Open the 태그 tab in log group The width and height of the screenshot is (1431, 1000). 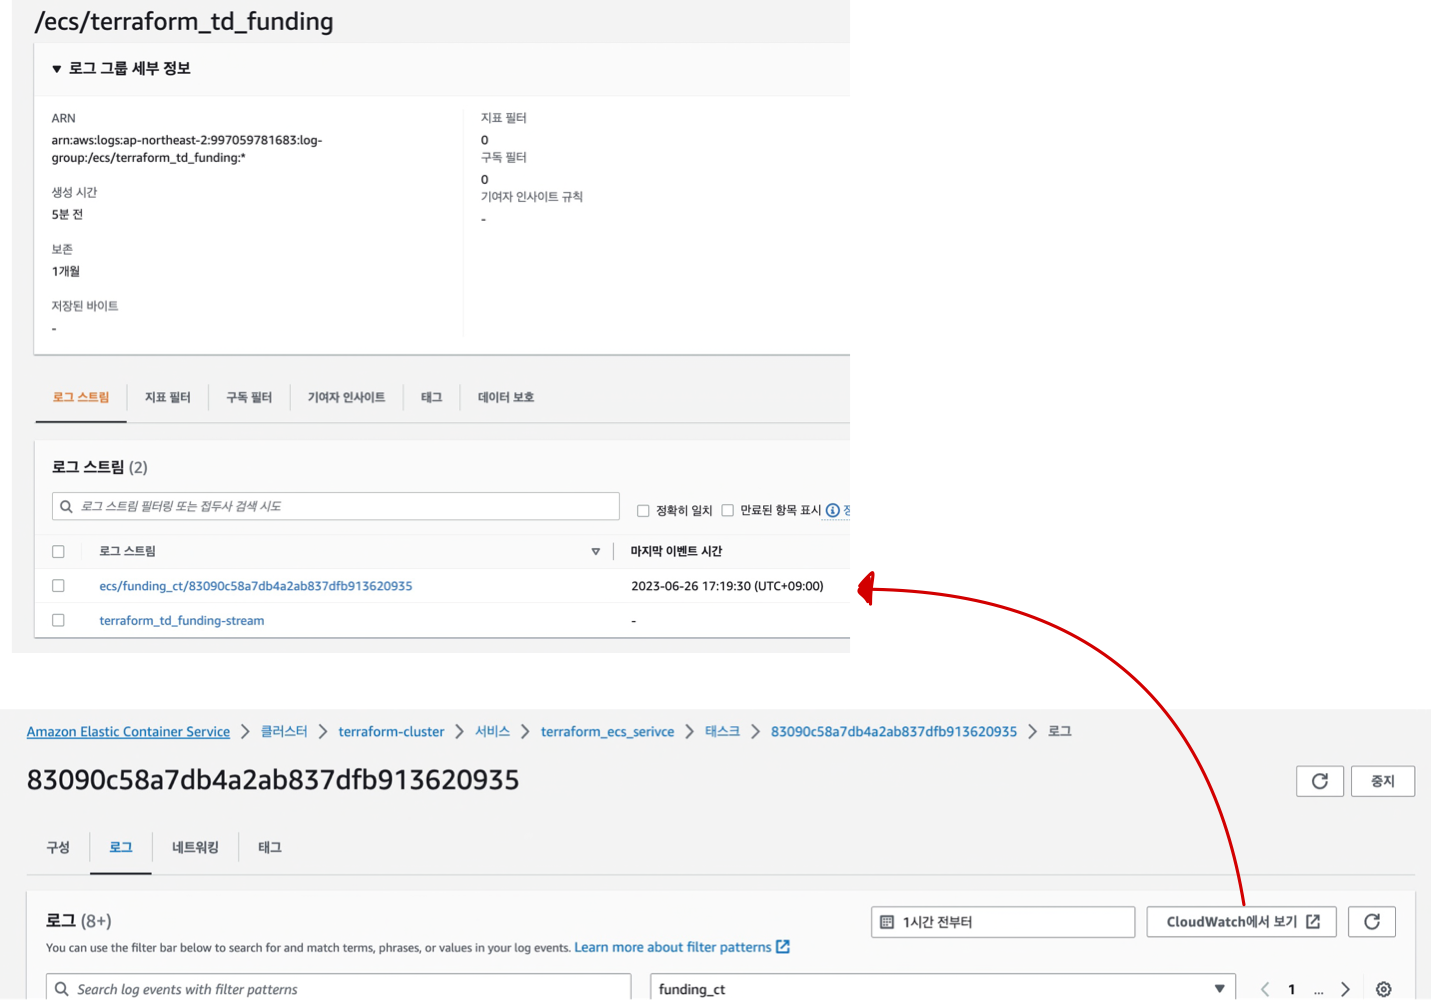[x=431, y=397]
